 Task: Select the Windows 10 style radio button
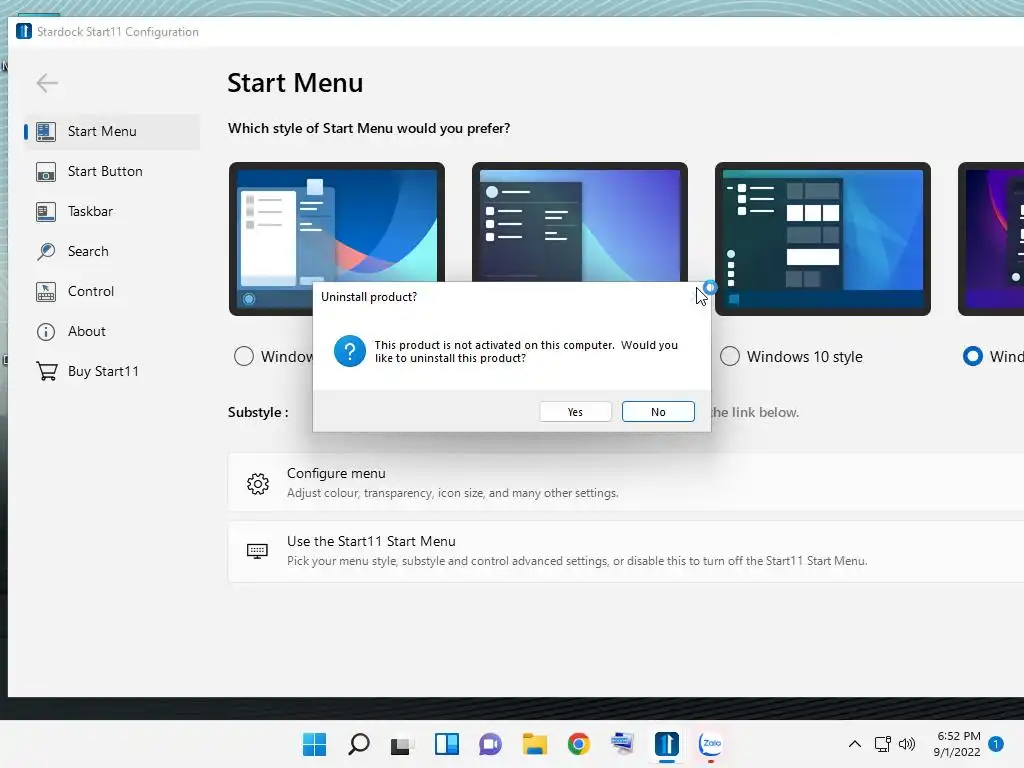(729, 356)
